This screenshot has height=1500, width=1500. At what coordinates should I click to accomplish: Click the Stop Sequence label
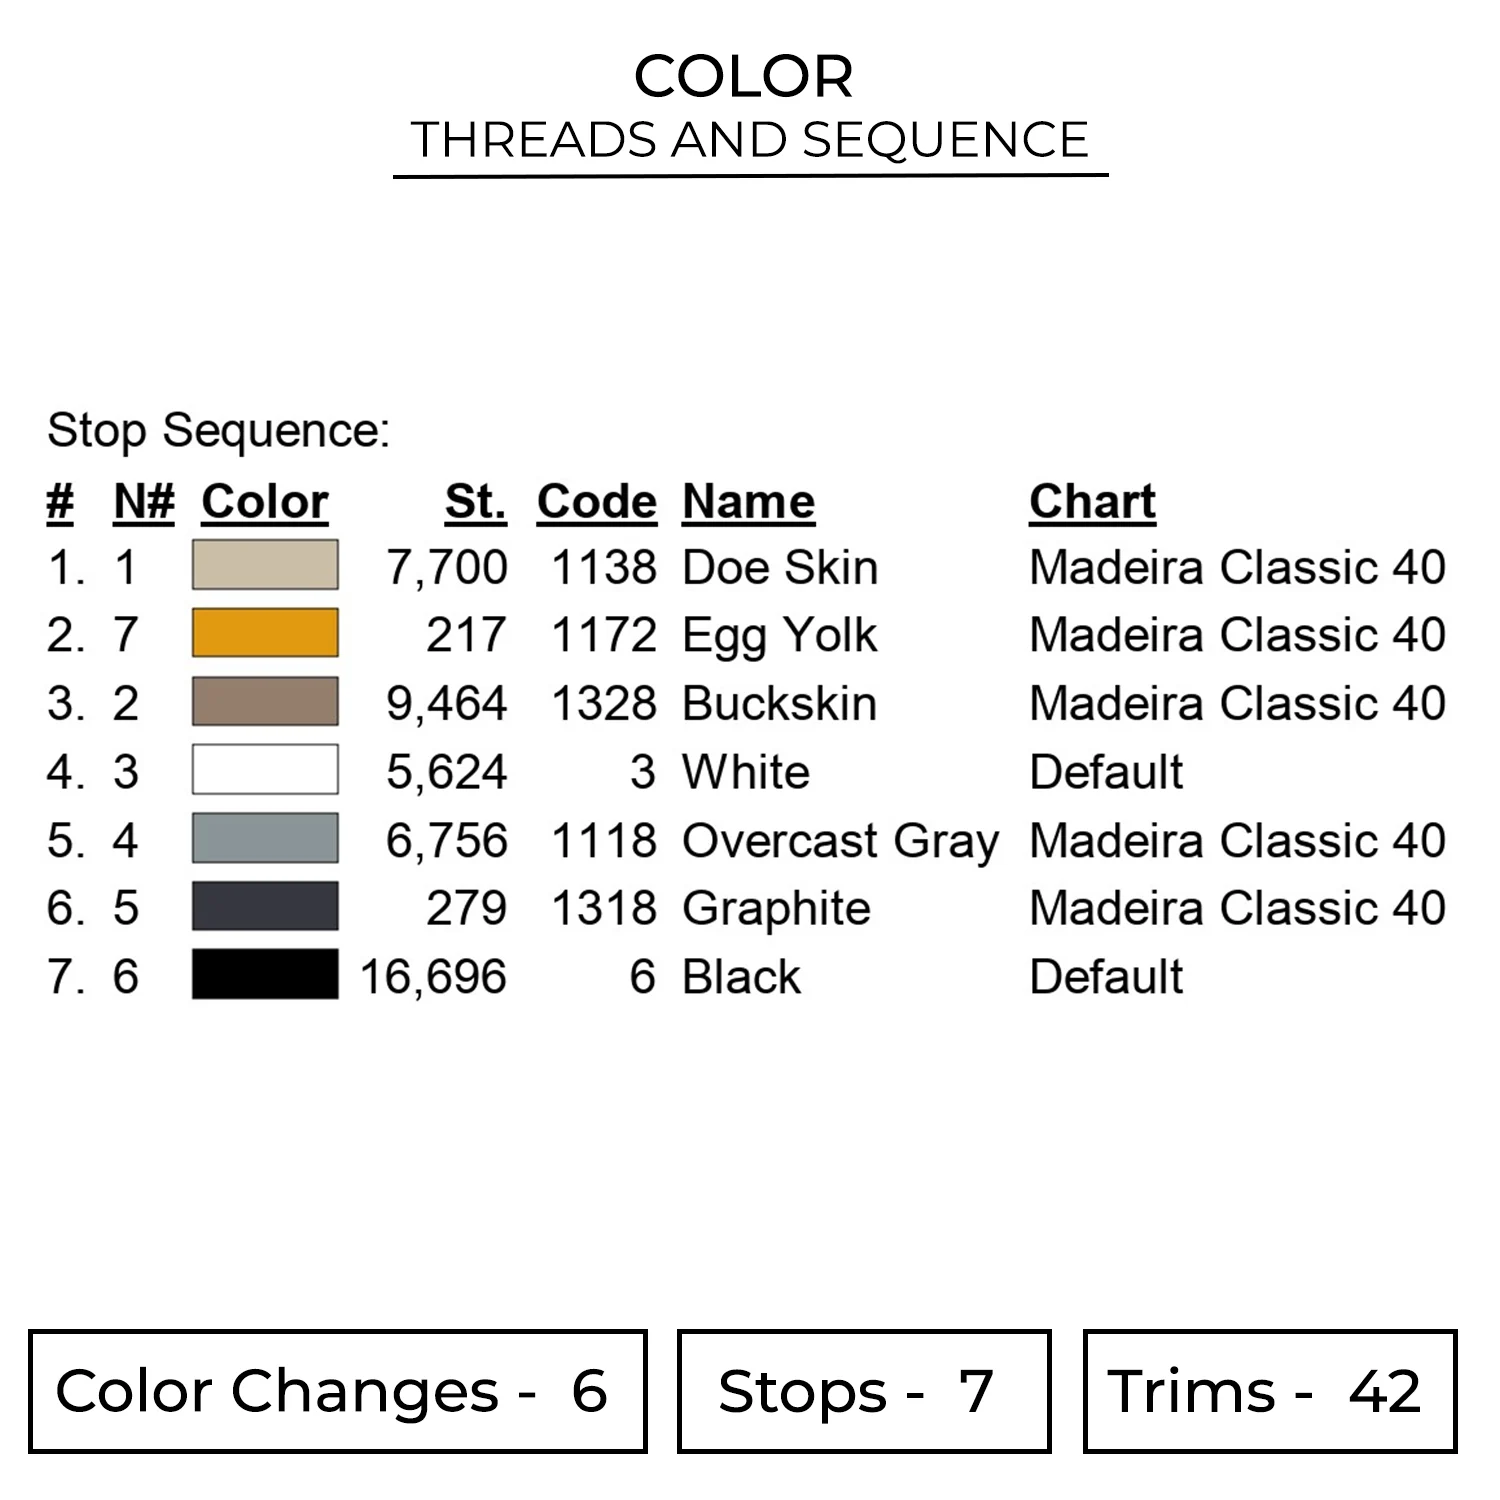click(x=219, y=431)
